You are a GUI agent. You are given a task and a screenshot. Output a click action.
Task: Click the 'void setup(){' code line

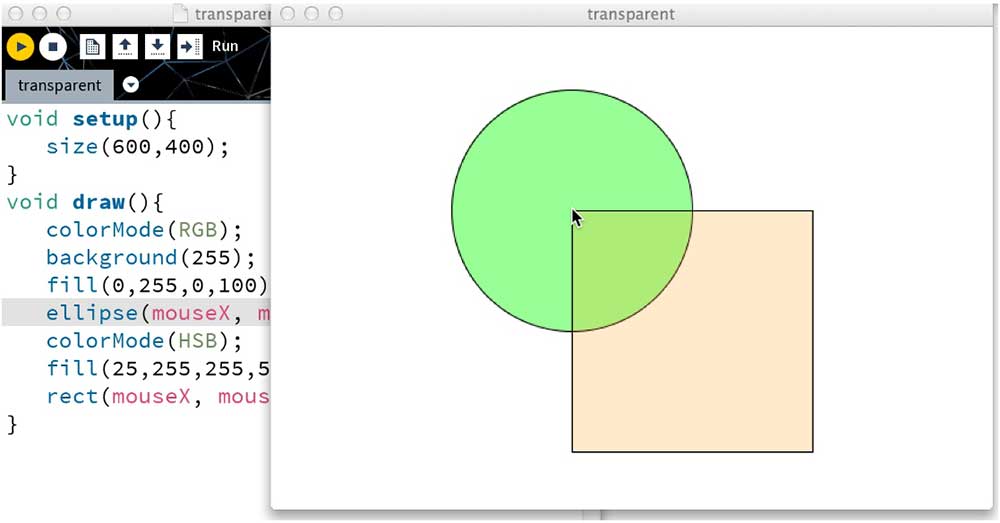point(92,119)
